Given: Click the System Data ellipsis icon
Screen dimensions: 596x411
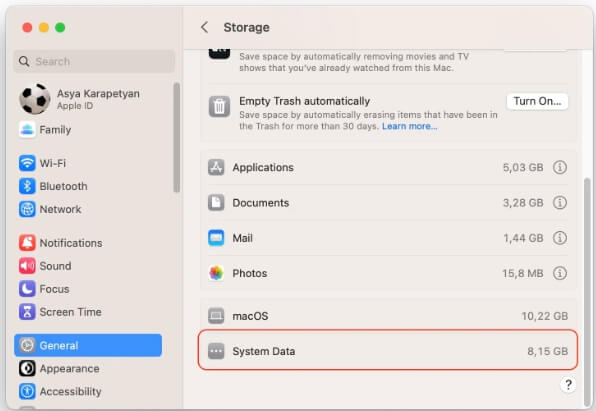Looking at the screenshot, I should (x=216, y=351).
